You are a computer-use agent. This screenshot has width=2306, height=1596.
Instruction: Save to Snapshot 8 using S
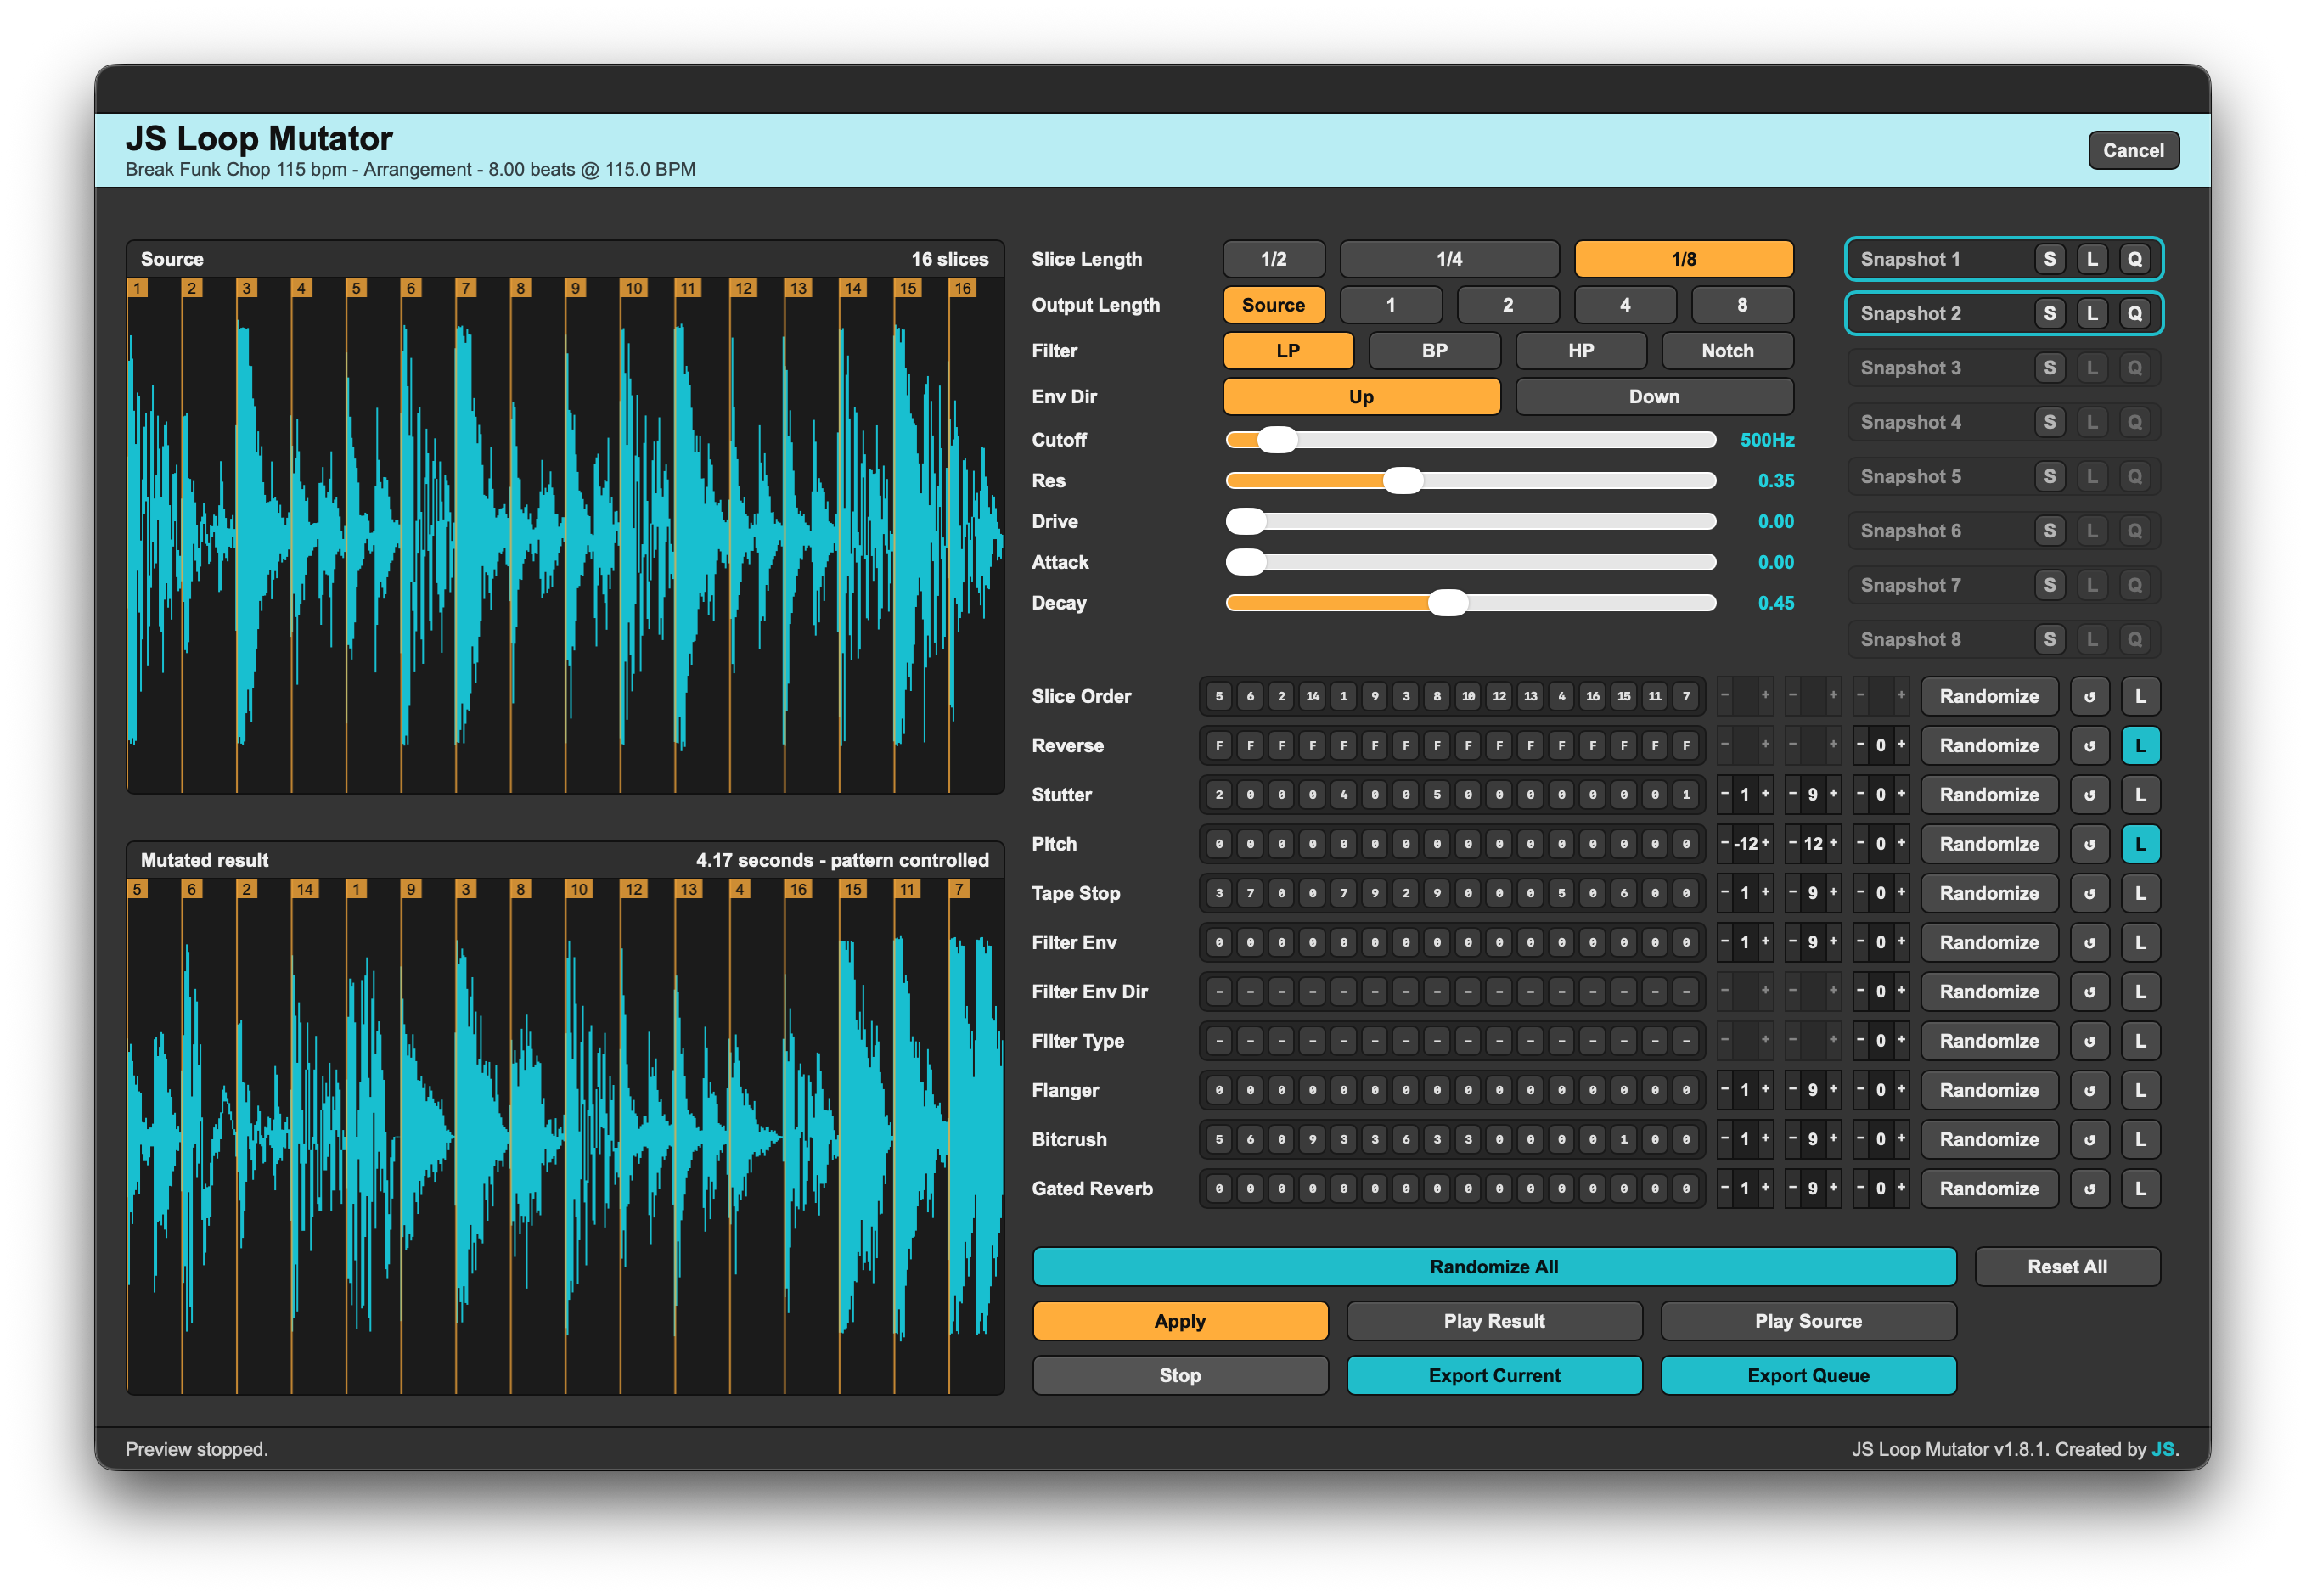pos(2049,640)
